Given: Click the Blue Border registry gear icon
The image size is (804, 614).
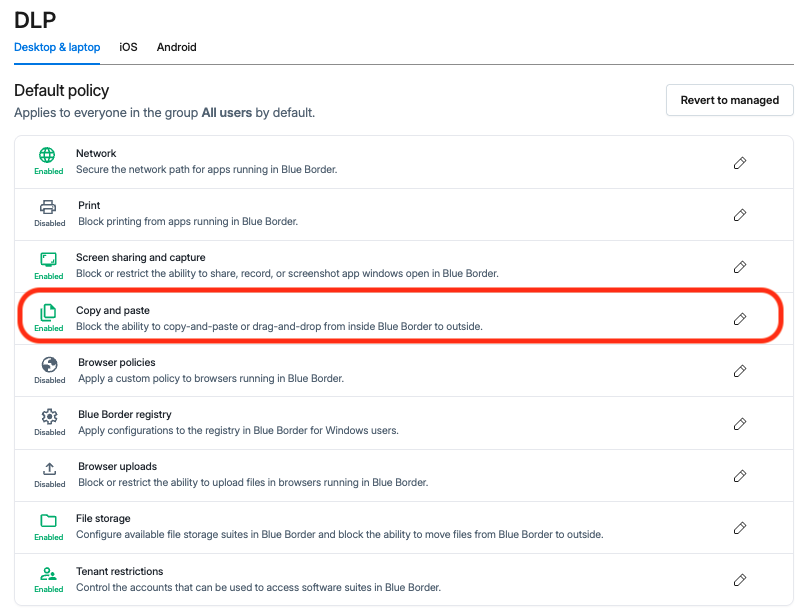Looking at the screenshot, I should click(x=50, y=416).
